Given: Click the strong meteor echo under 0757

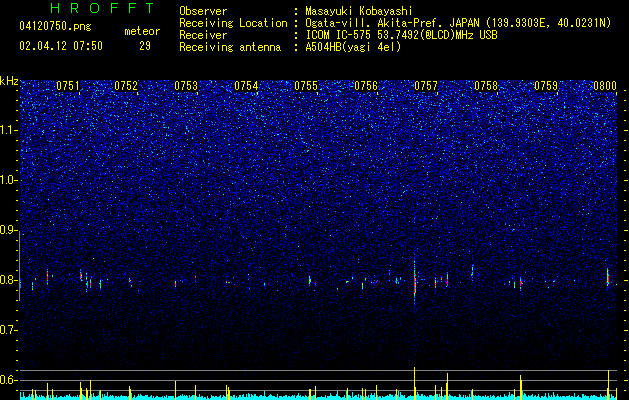Looking at the screenshot, I should click(415, 282).
